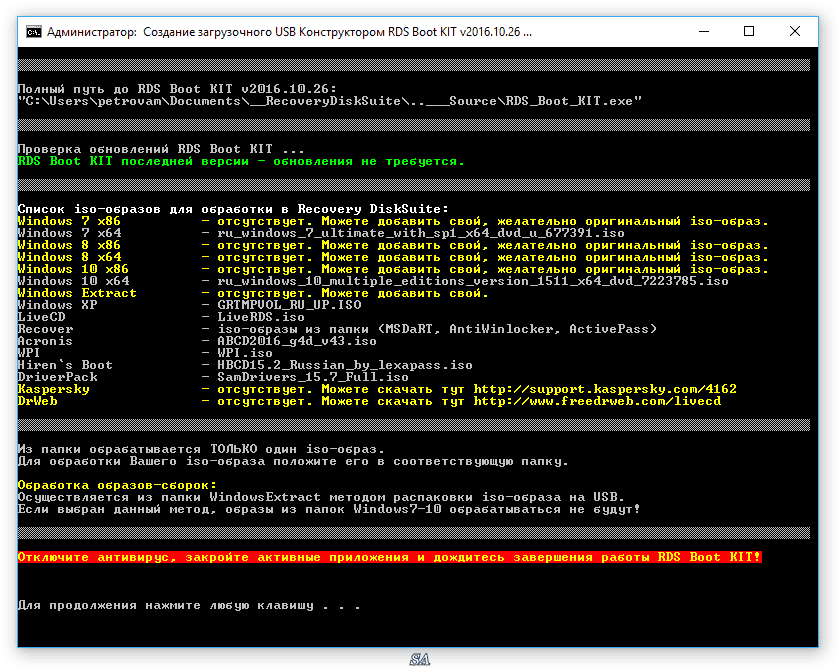Click yellow 'Обработка образов-сборок:' heading
840x670 pixels.
click(117, 485)
